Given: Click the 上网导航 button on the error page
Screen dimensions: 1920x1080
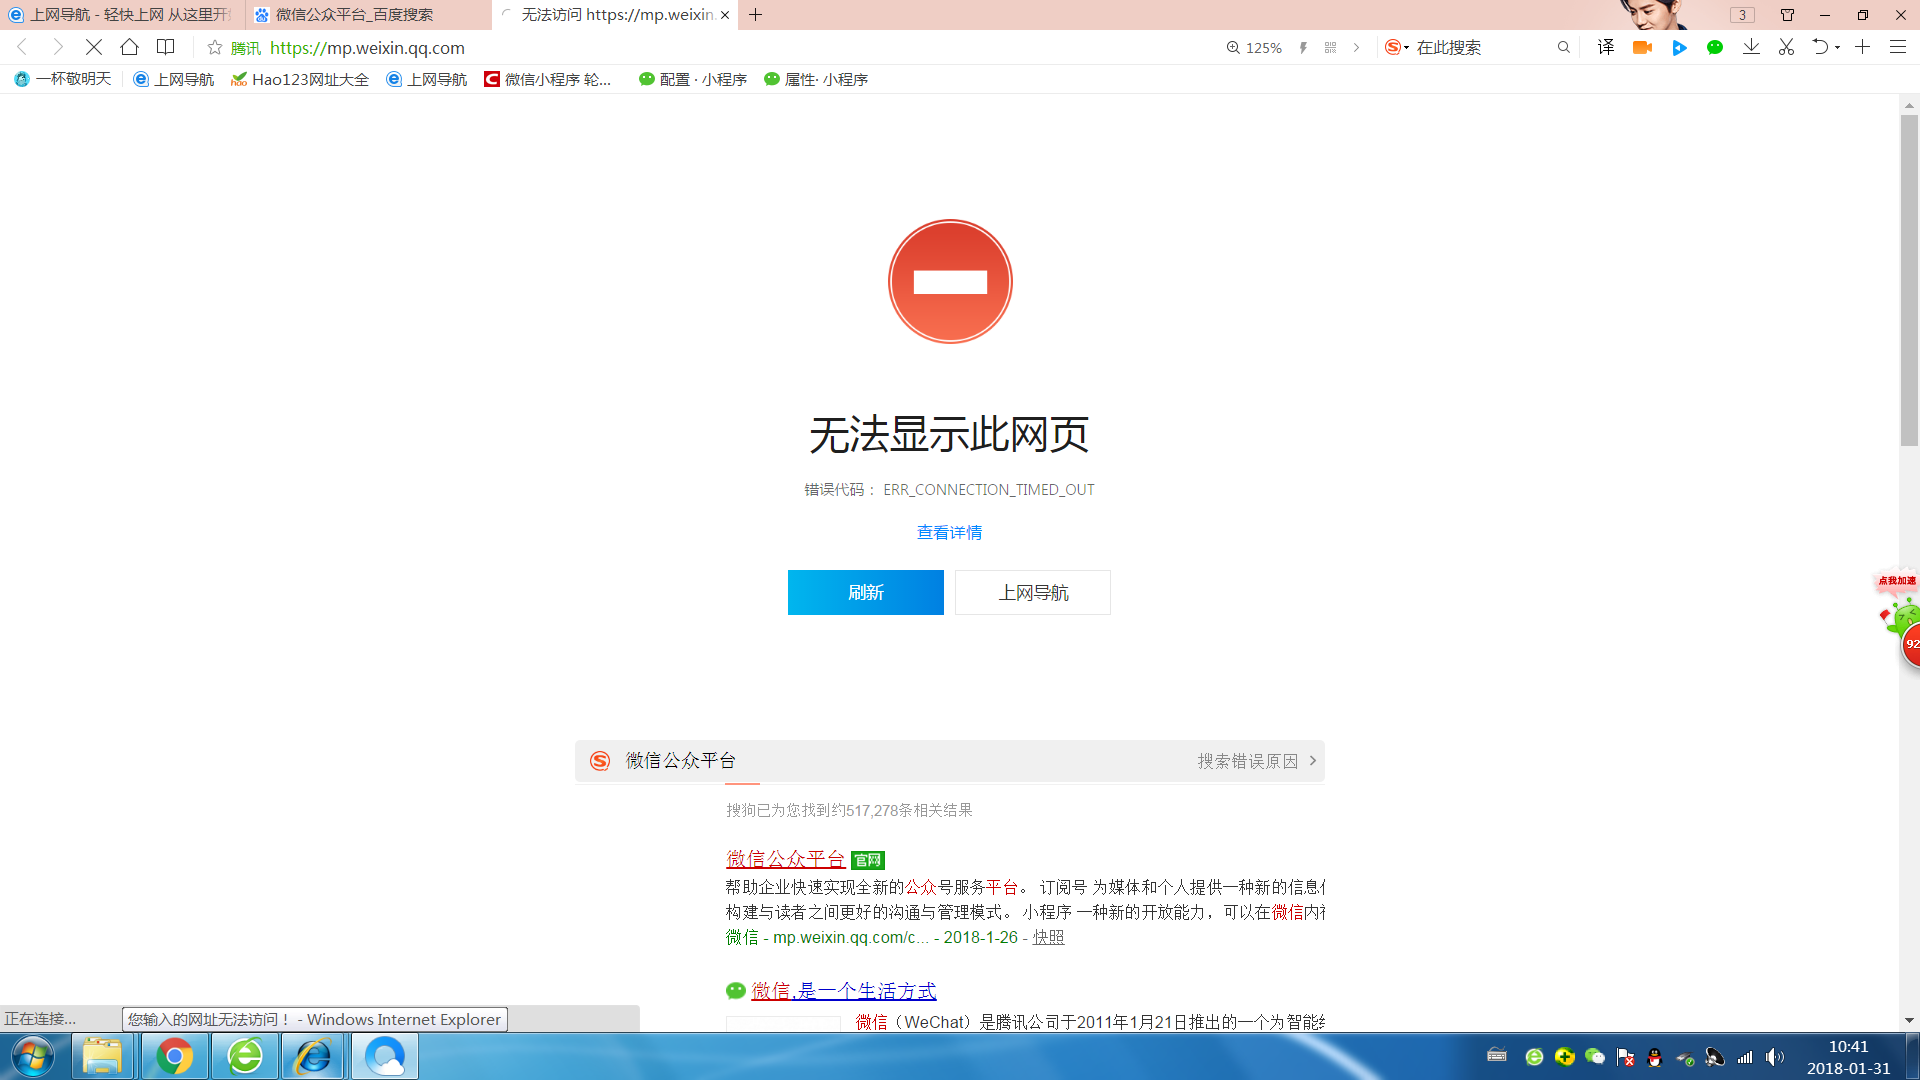Looking at the screenshot, I should tap(1032, 592).
